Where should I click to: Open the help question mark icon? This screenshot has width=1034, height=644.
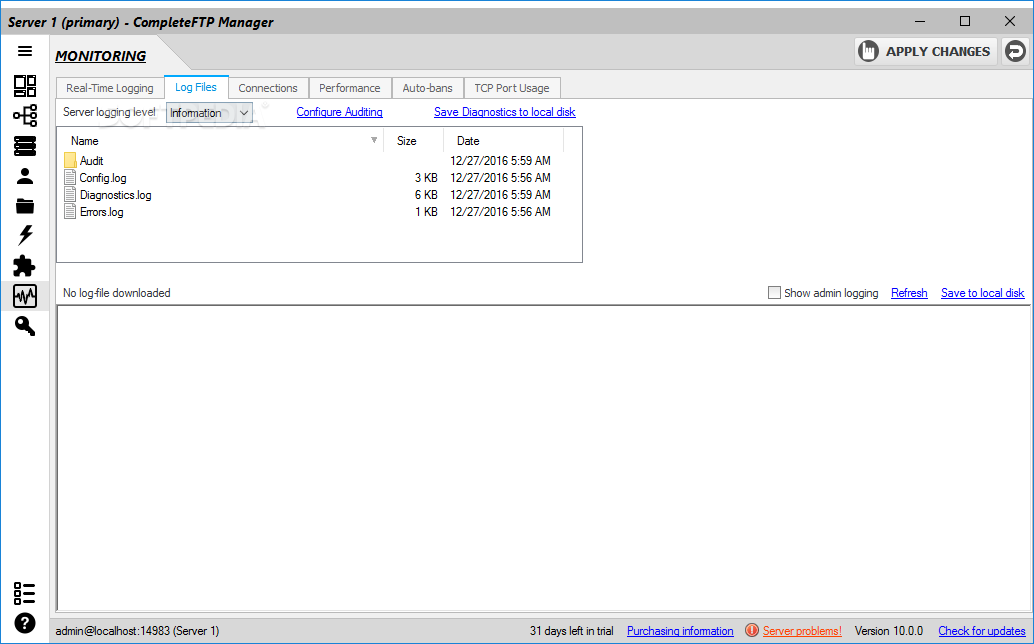25,623
